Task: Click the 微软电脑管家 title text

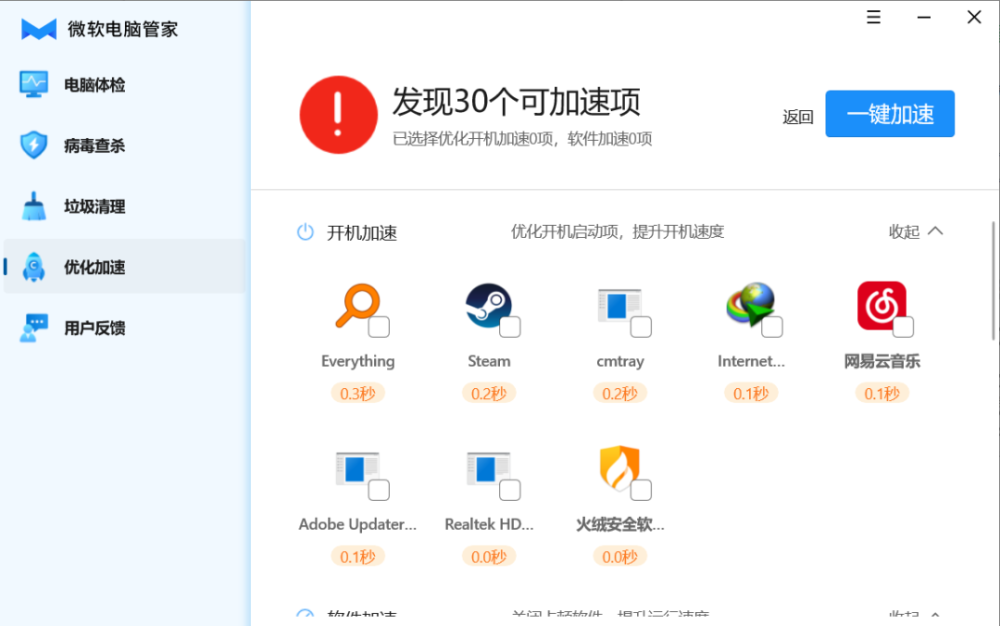Action: pyautogui.click(x=122, y=29)
